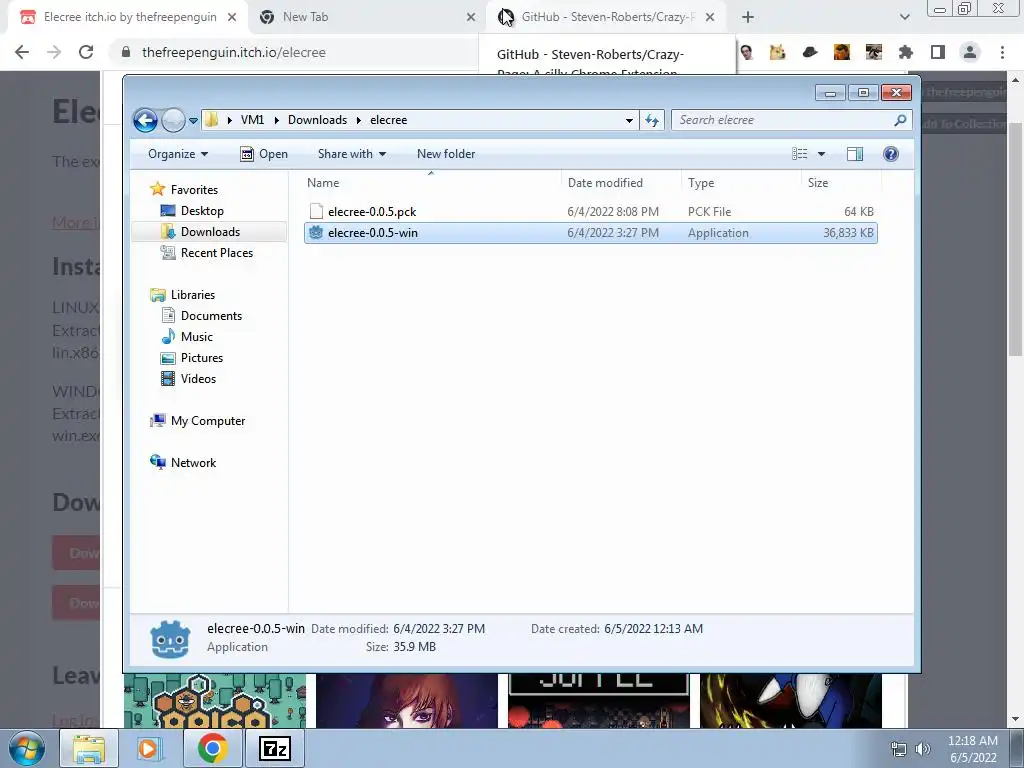This screenshot has height=768, width=1024.
Task: Open Recent Places in the navigation pane
Action: (x=217, y=253)
